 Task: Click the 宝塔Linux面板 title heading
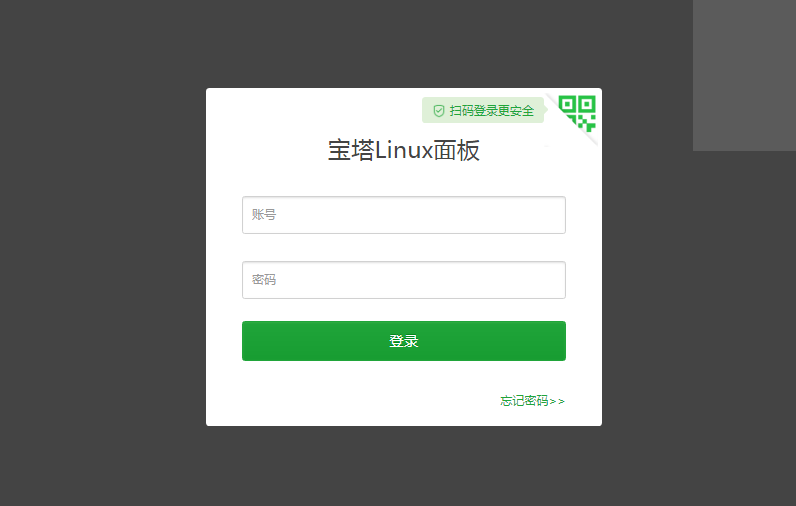point(404,150)
